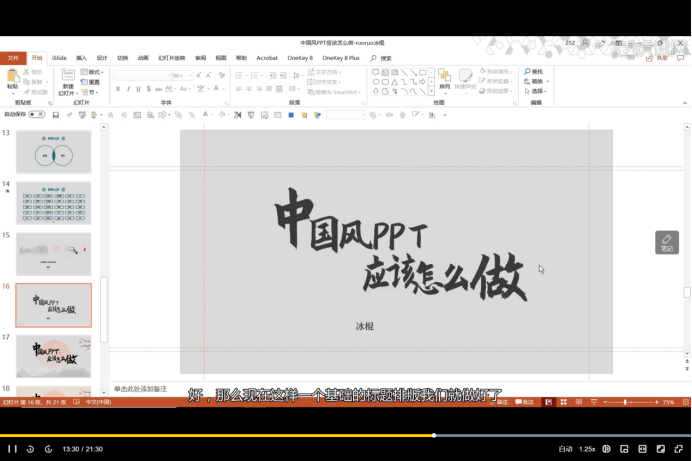Viewport: 692px width, 461px height.
Task: Switch to the OneKey 8 Plus tab
Action: click(341, 58)
